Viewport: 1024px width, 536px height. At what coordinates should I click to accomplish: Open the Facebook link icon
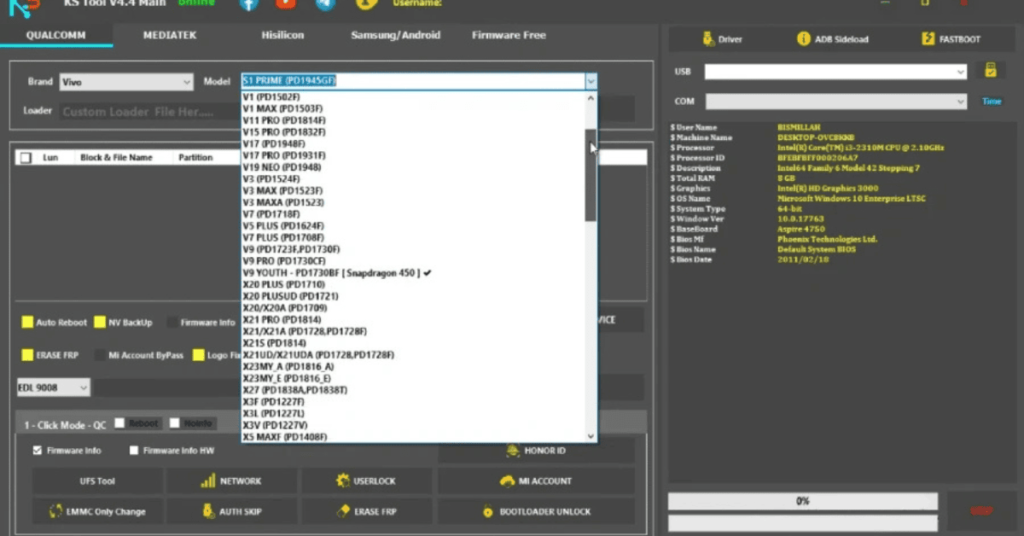(249, 5)
